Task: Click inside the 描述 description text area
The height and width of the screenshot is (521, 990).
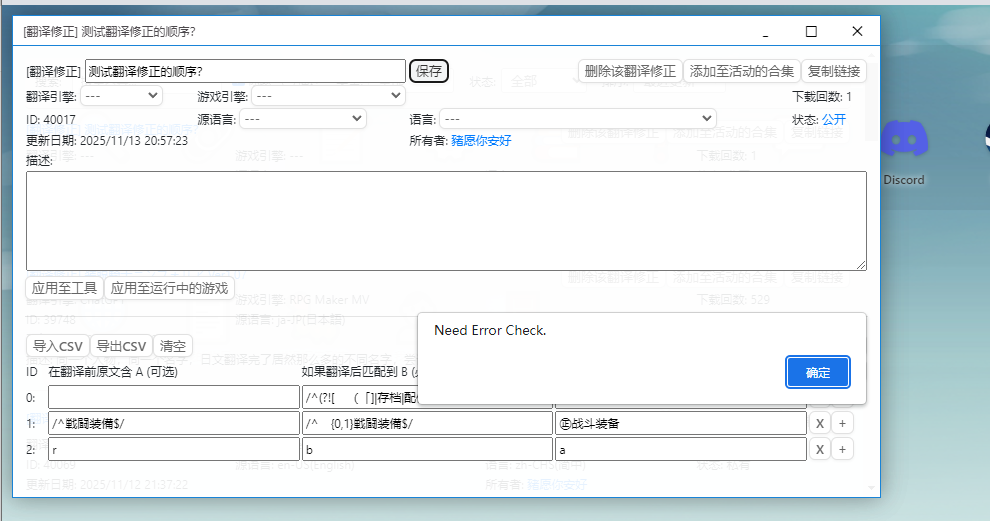Action: (446, 220)
